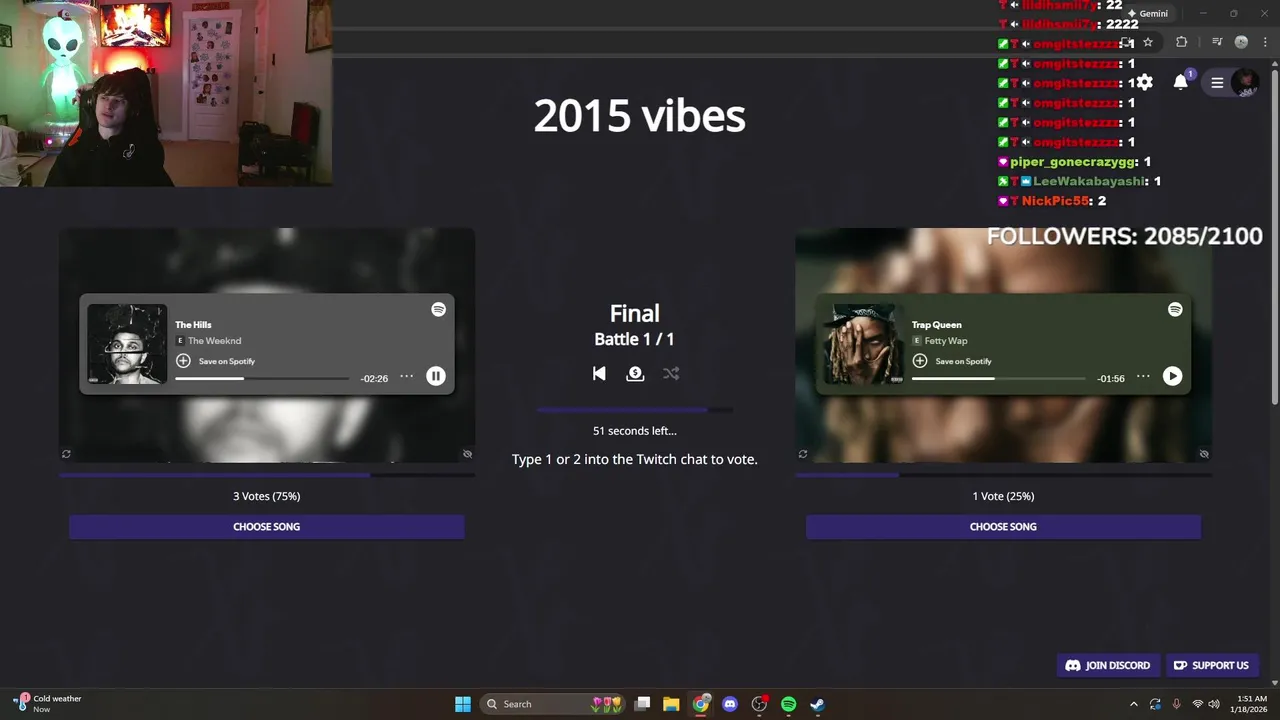Open Discord from the taskbar
Screen dimensions: 1280x720
tap(730, 704)
